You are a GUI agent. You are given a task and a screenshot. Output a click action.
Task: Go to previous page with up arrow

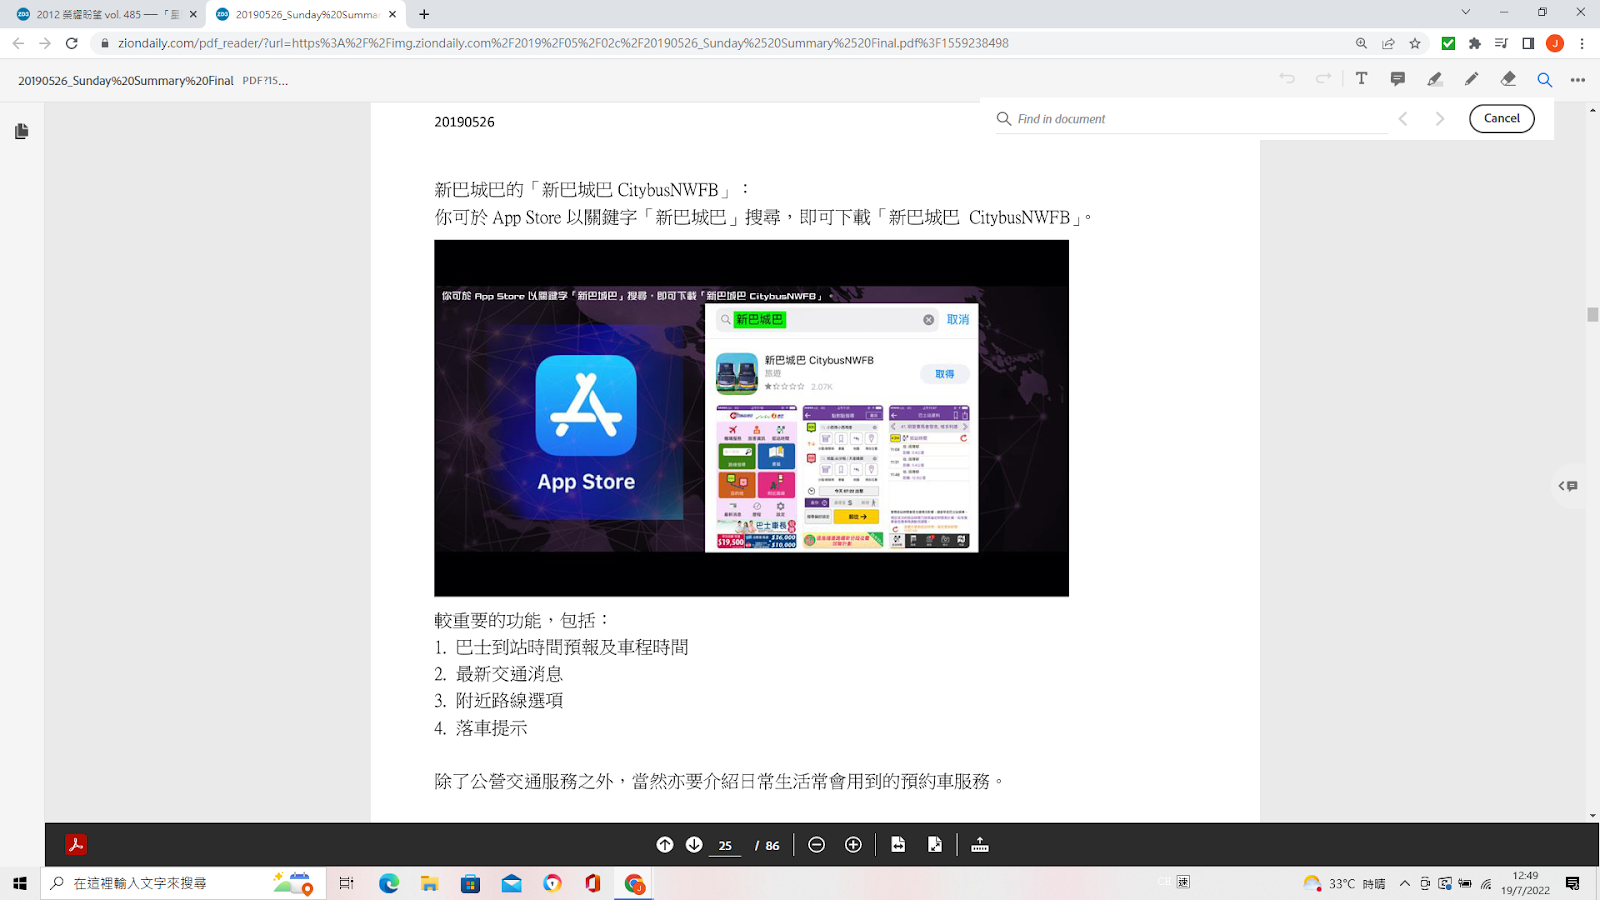[665, 845]
